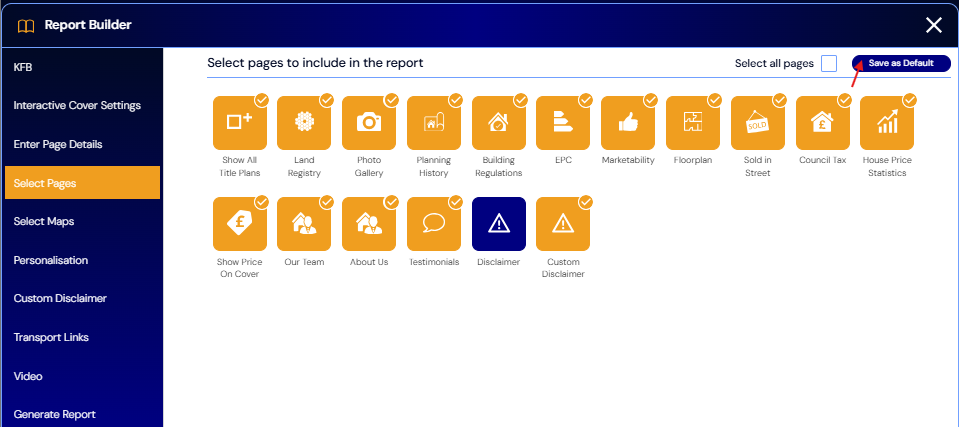The image size is (959, 427).
Task: Select the Show Price On Cover tile
Action: [240, 224]
